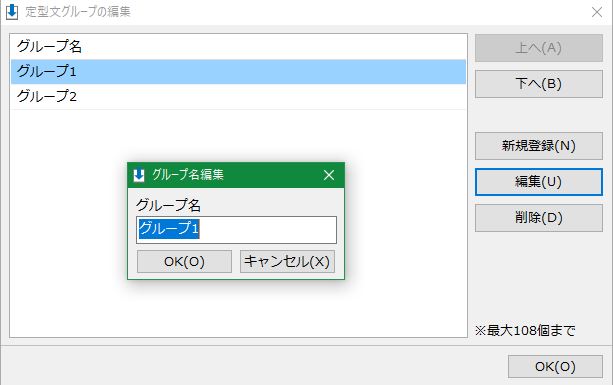This screenshot has height=385, width=613.
Task: Click the 定型文グループの編集 window title icon
Action: (12, 12)
